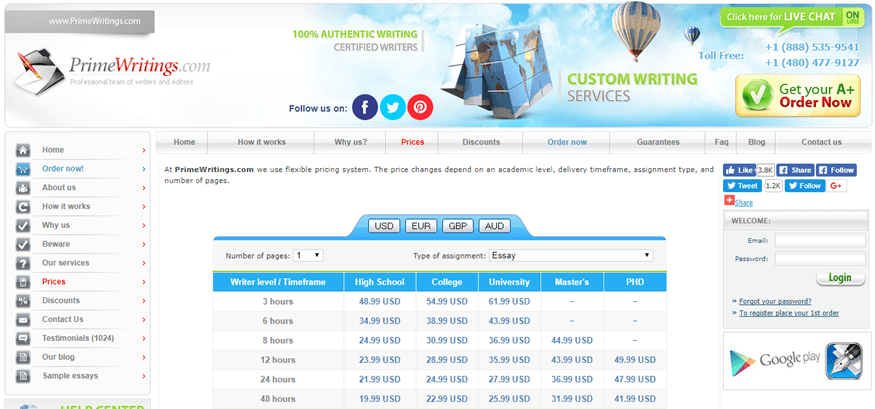Click the document icon beside Sample essays
The height and width of the screenshot is (409, 875).
tap(23, 376)
